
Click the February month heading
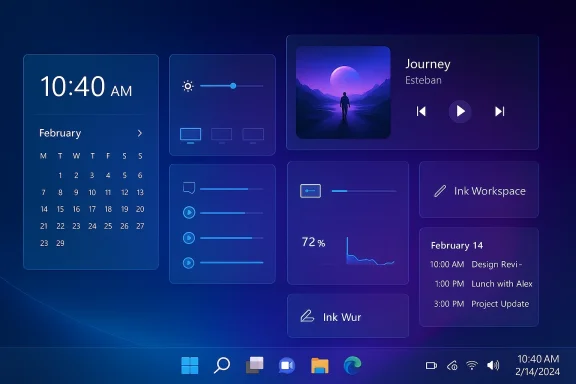click(x=60, y=133)
